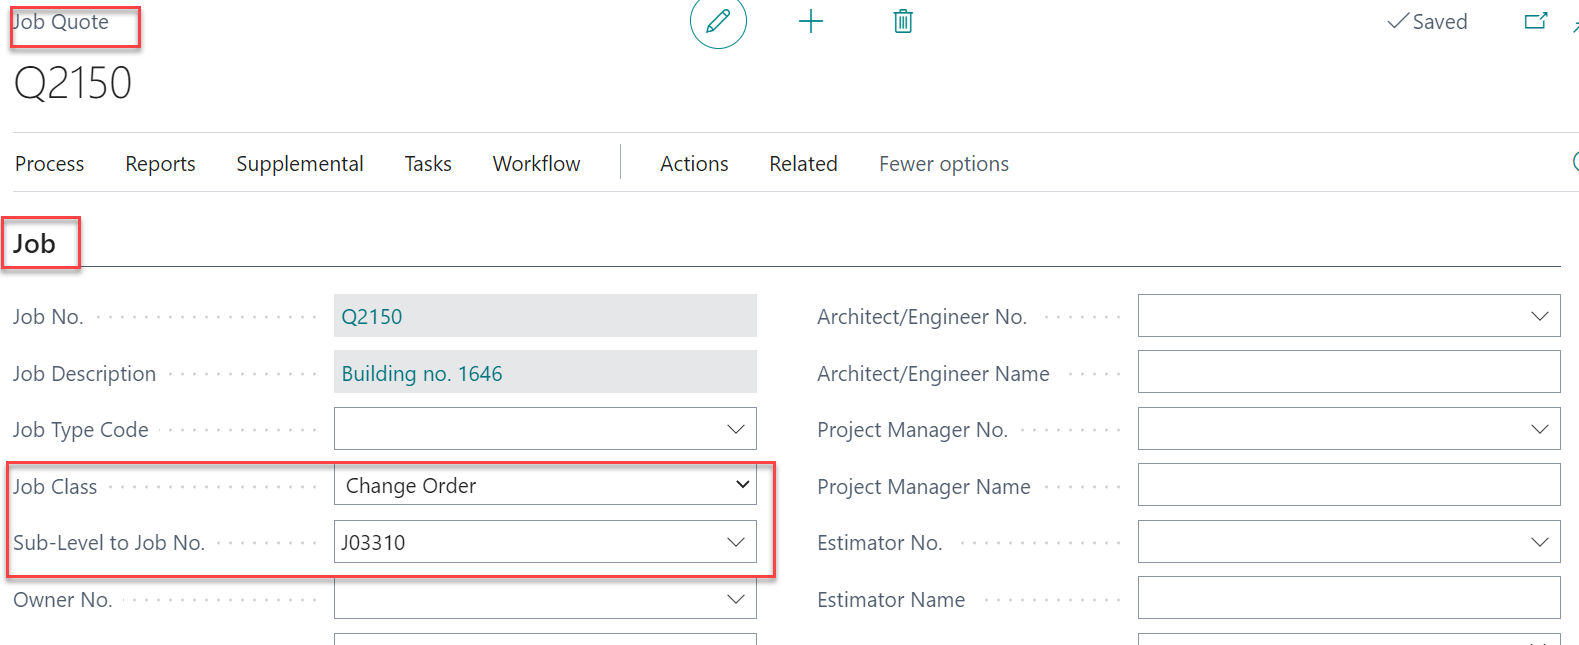
Task: Expand the Estimator No. dropdown
Action: pos(1539,542)
